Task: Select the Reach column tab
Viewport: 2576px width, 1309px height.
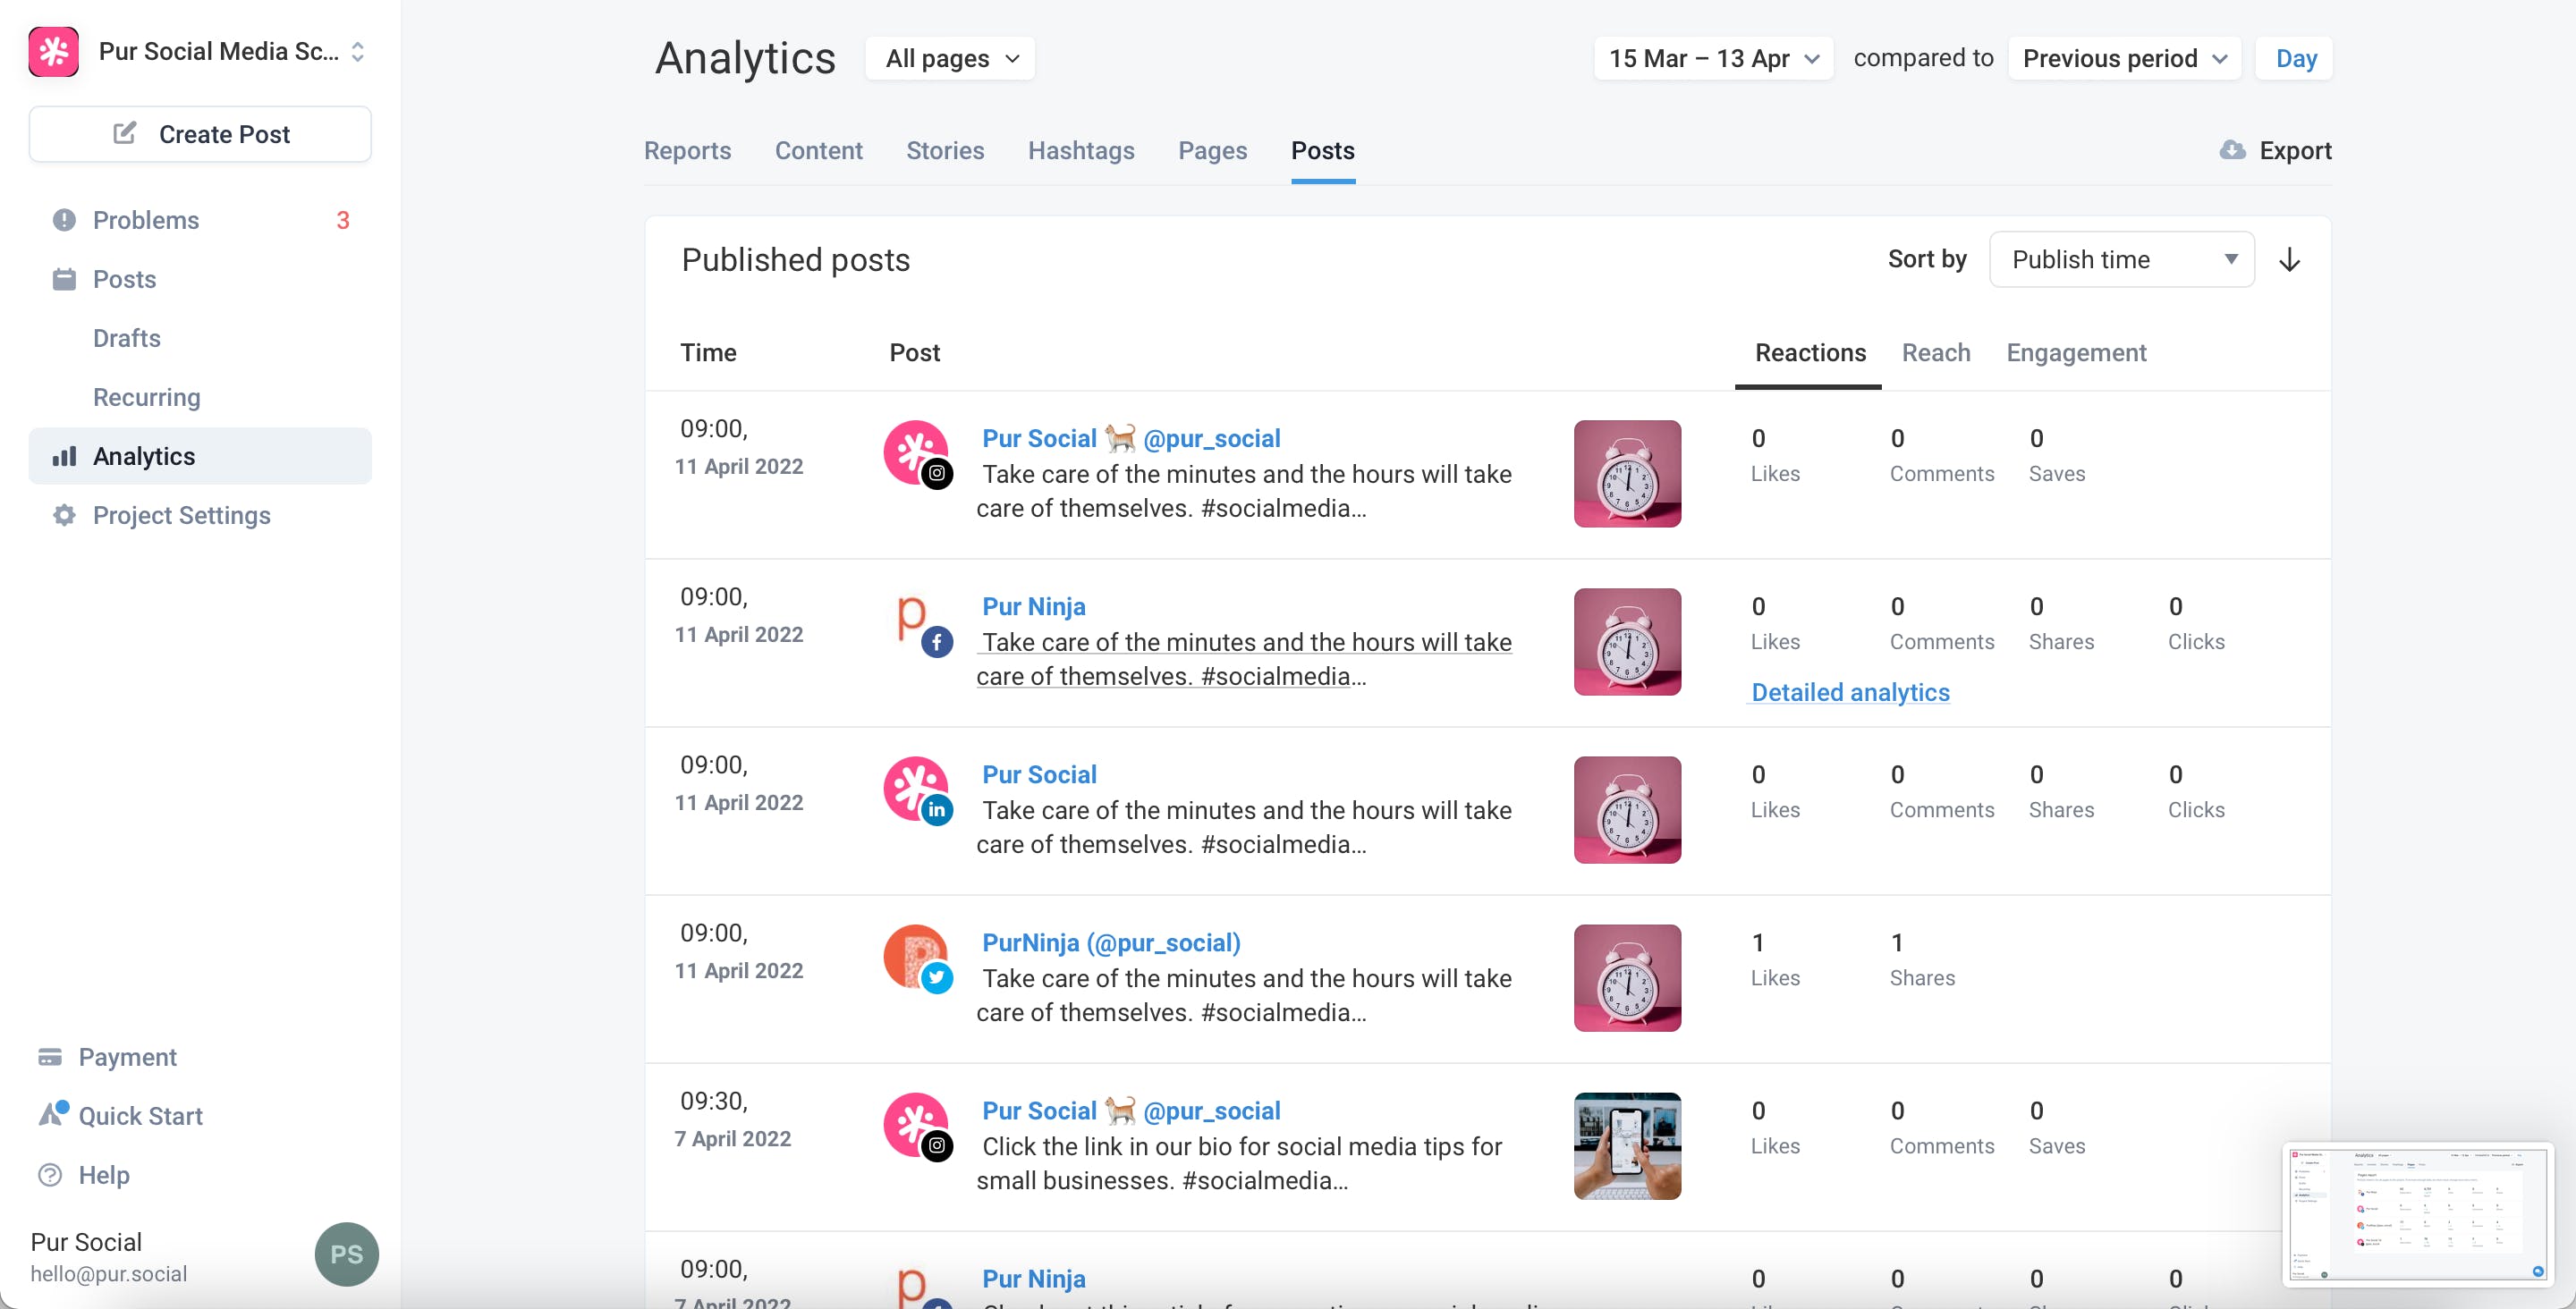Action: (x=1936, y=353)
